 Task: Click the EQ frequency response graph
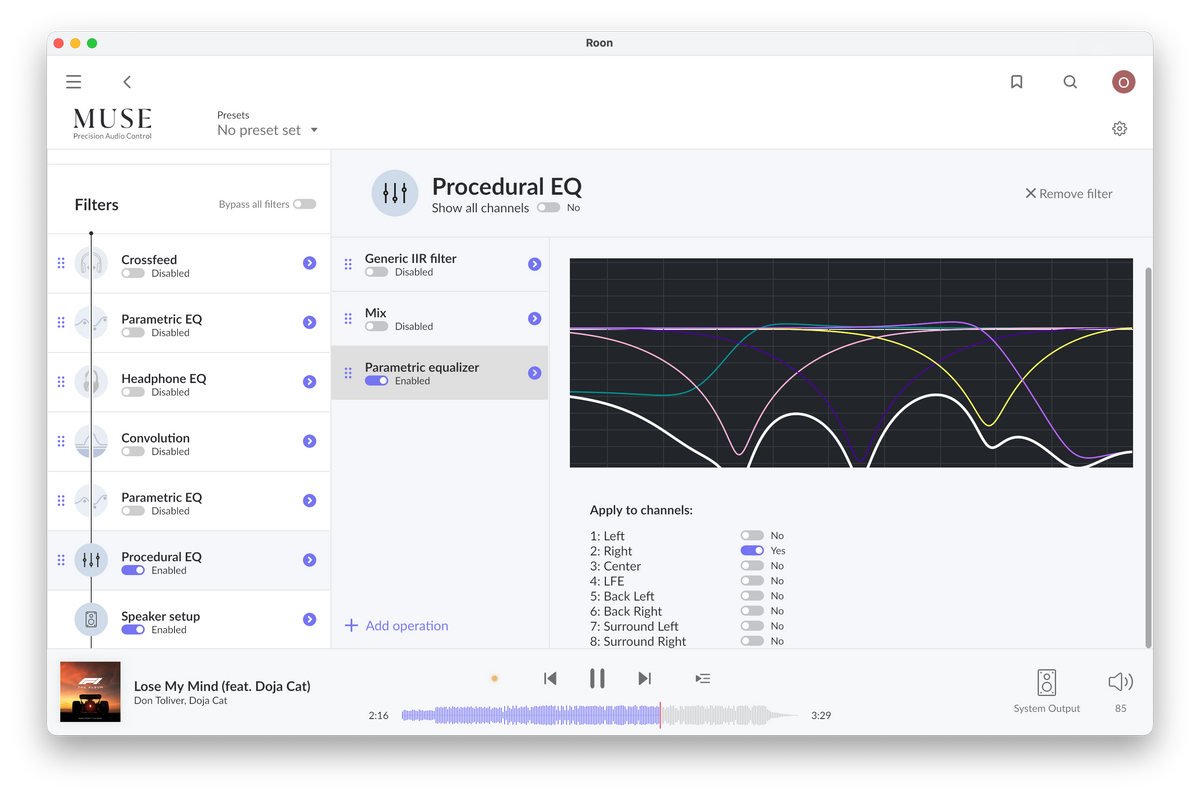851,363
